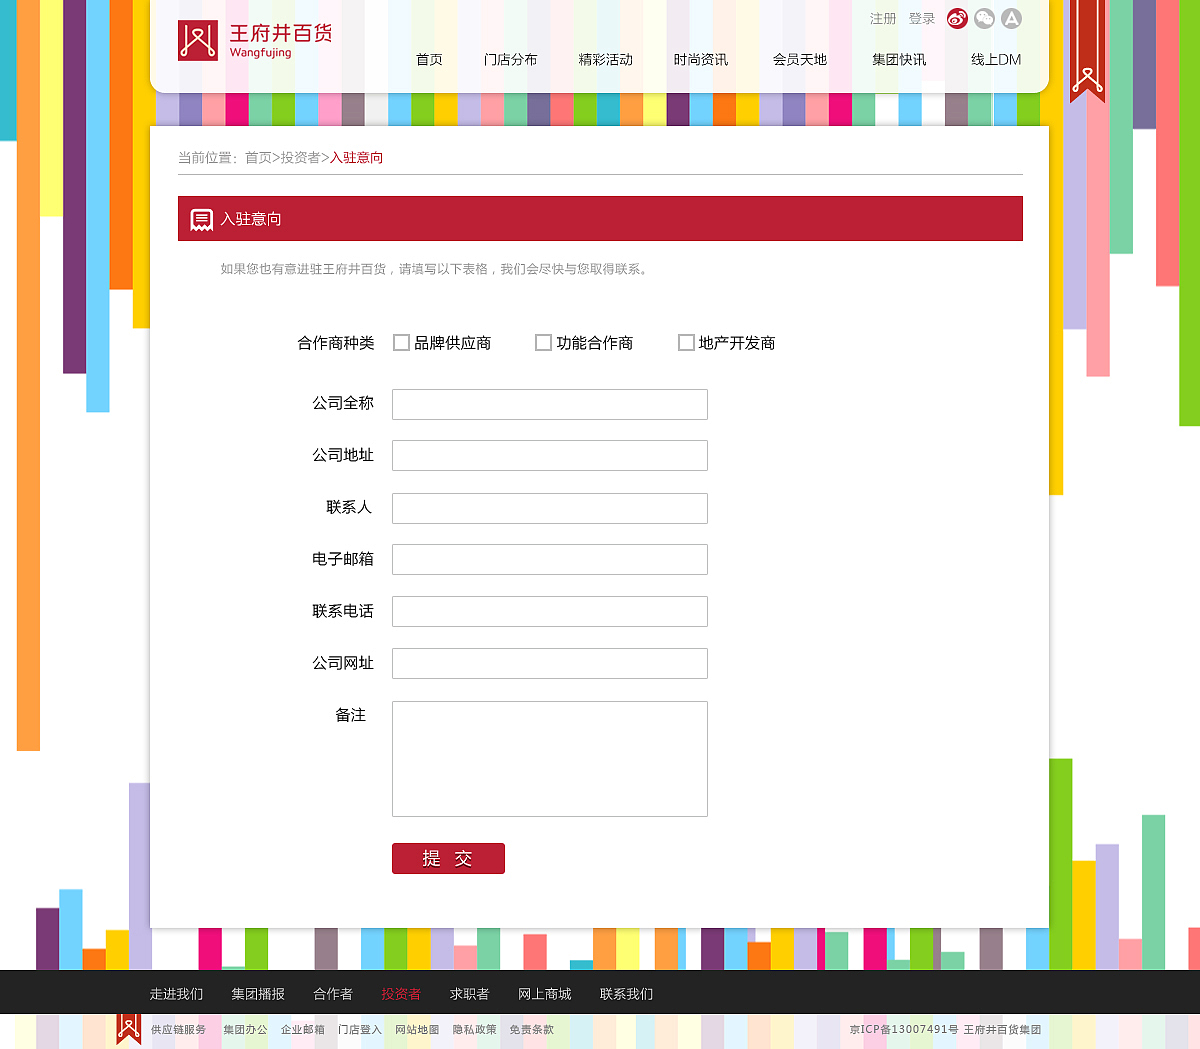Click the 网站地图 bottom link
Viewport: 1200px width, 1049px height.
pos(417,1030)
